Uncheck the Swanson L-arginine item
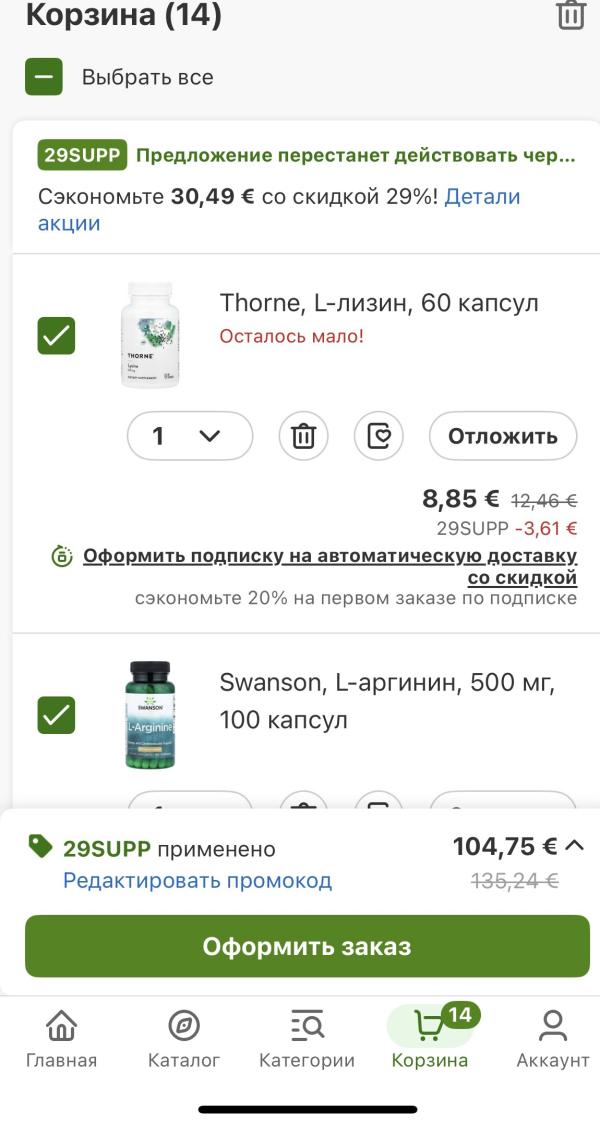The width and height of the screenshot is (600, 1126). [56, 714]
